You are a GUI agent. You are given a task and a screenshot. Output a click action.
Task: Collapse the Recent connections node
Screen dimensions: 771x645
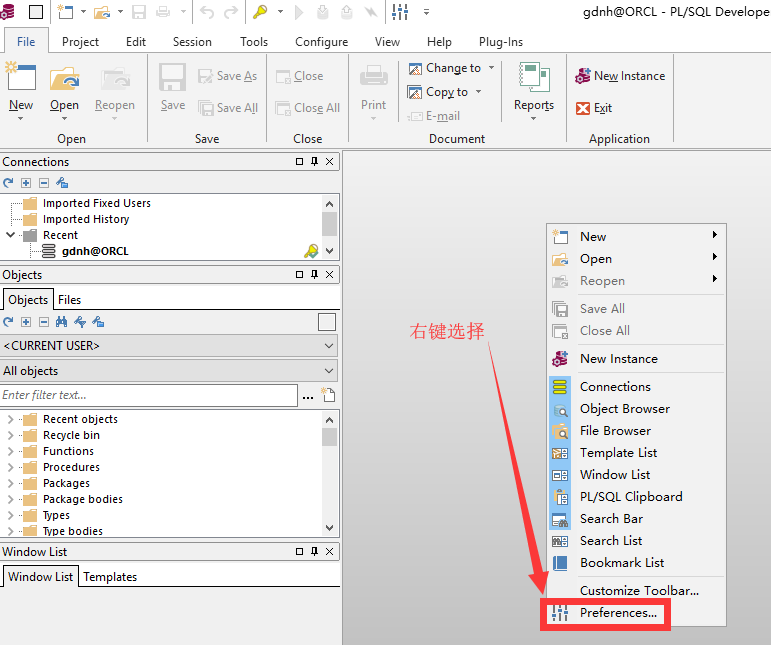coord(10,235)
